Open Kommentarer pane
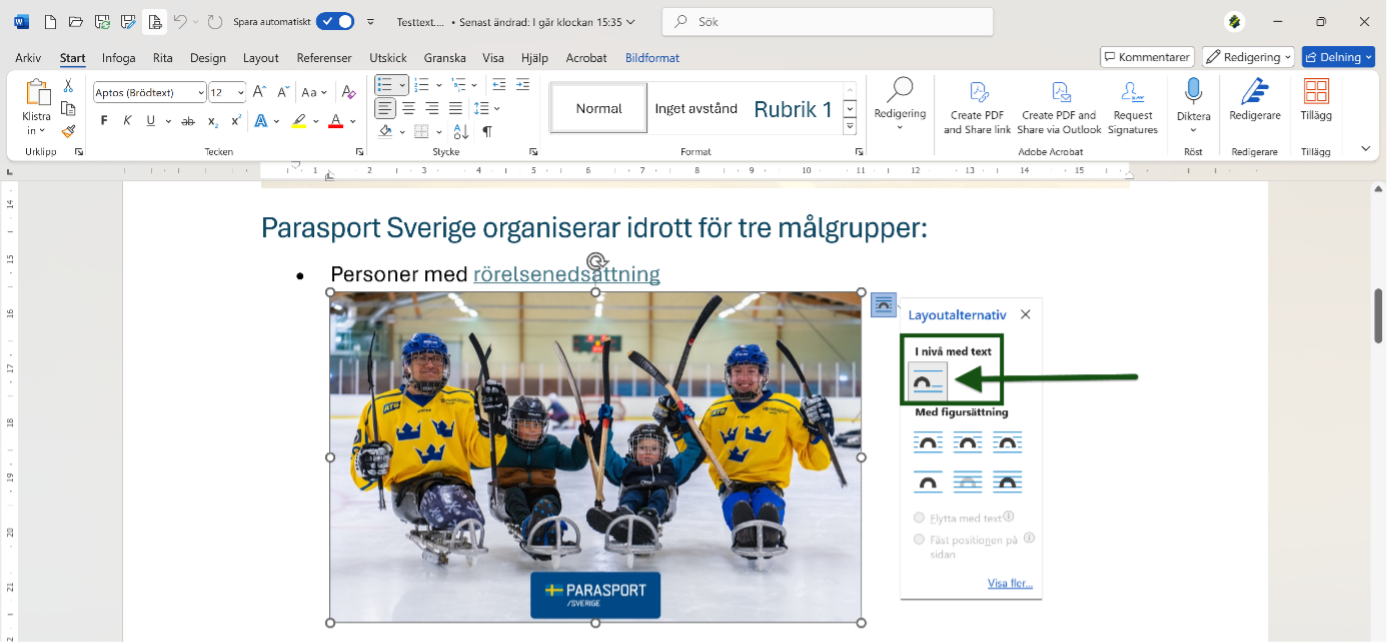Viewport: 1390px width, 644px height. 1147,57
